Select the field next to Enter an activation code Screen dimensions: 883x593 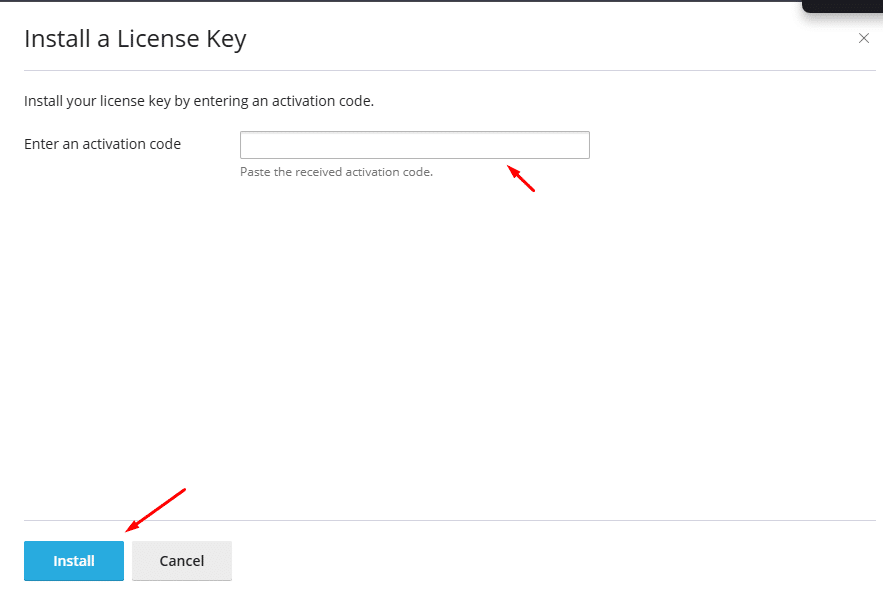coord(414,144)
